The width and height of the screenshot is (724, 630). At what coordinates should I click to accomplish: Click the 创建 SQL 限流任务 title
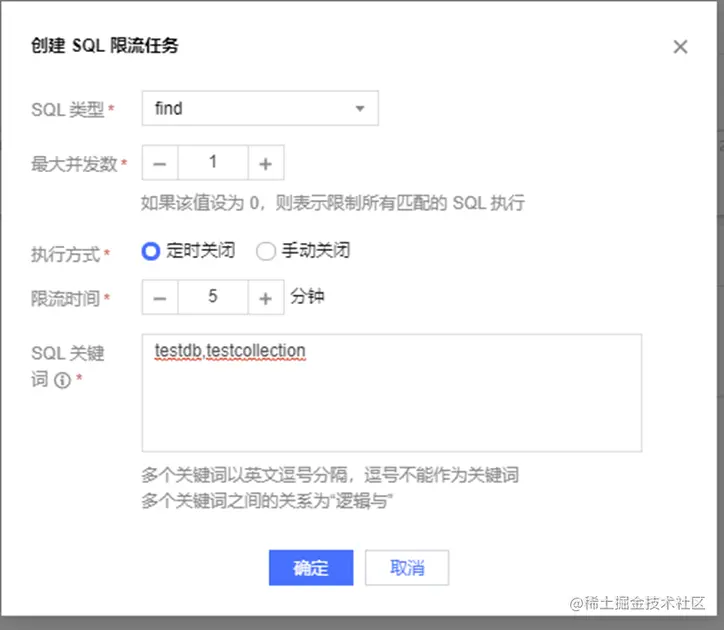click(x=105, y=46)
